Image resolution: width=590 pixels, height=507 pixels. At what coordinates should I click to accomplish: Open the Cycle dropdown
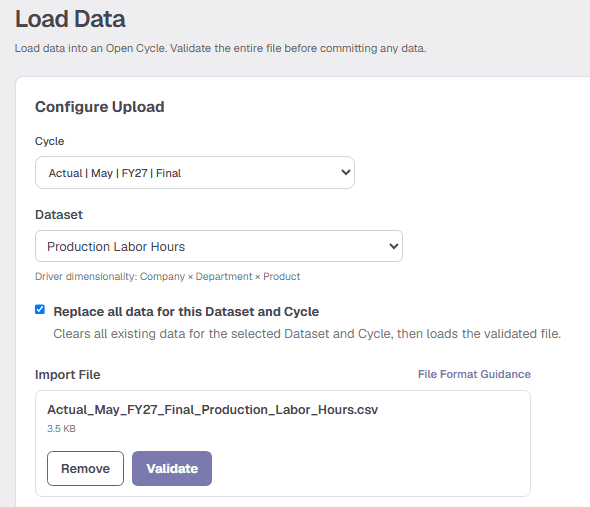point(195,173)
